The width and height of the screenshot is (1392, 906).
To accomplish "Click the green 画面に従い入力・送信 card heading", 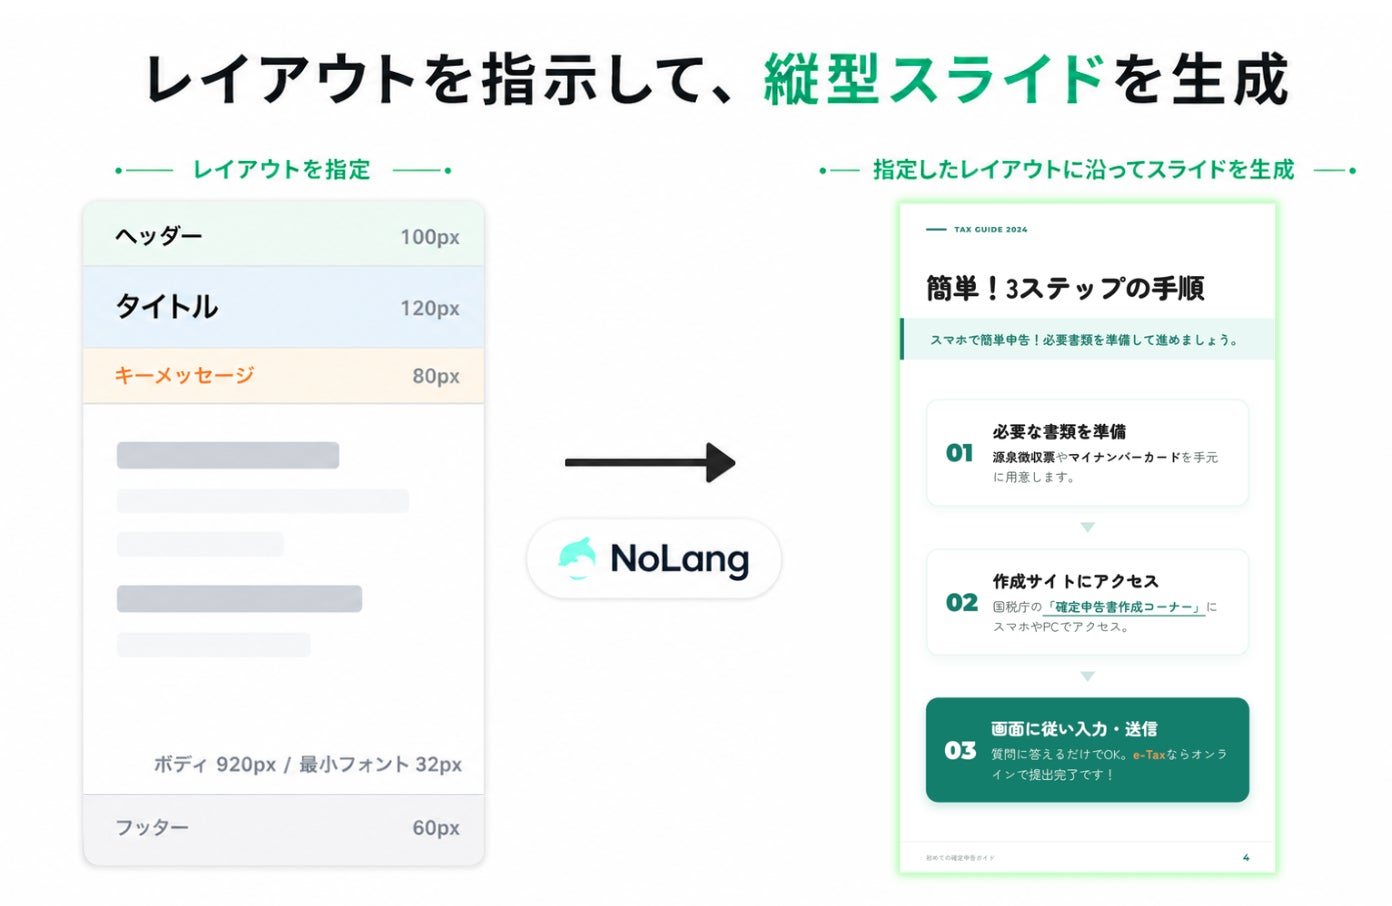I will tap(1074, 729).
